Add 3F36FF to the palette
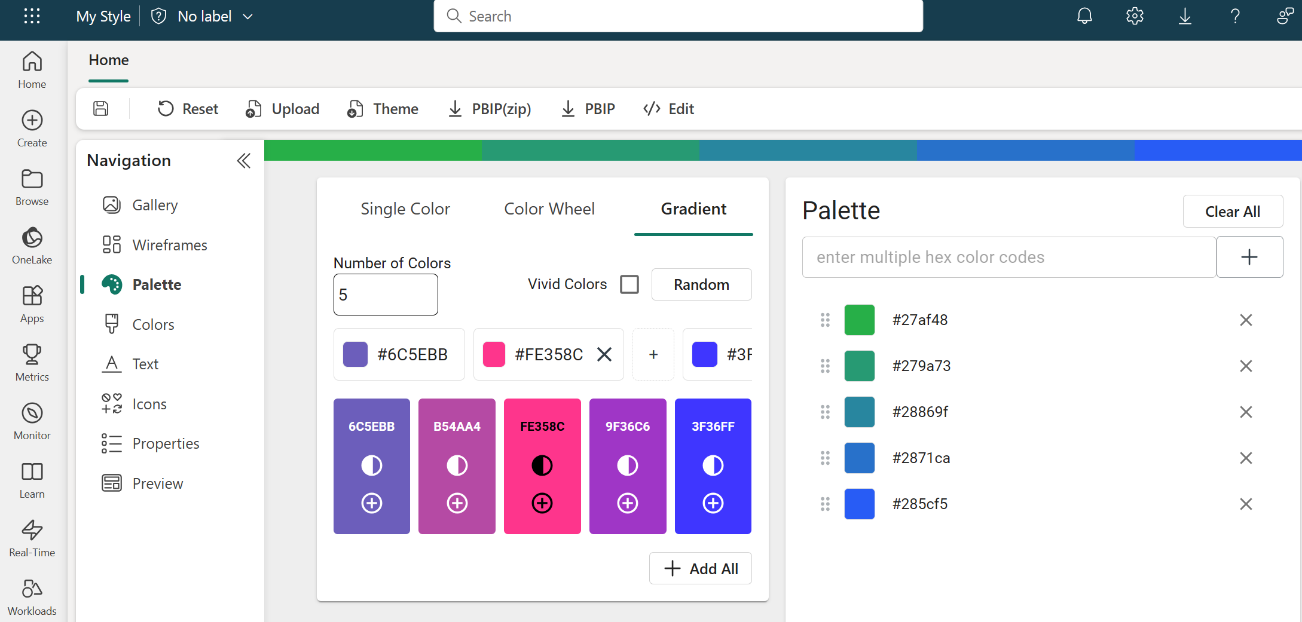Screen dimensions: 1302x622 tap(713, 503)
